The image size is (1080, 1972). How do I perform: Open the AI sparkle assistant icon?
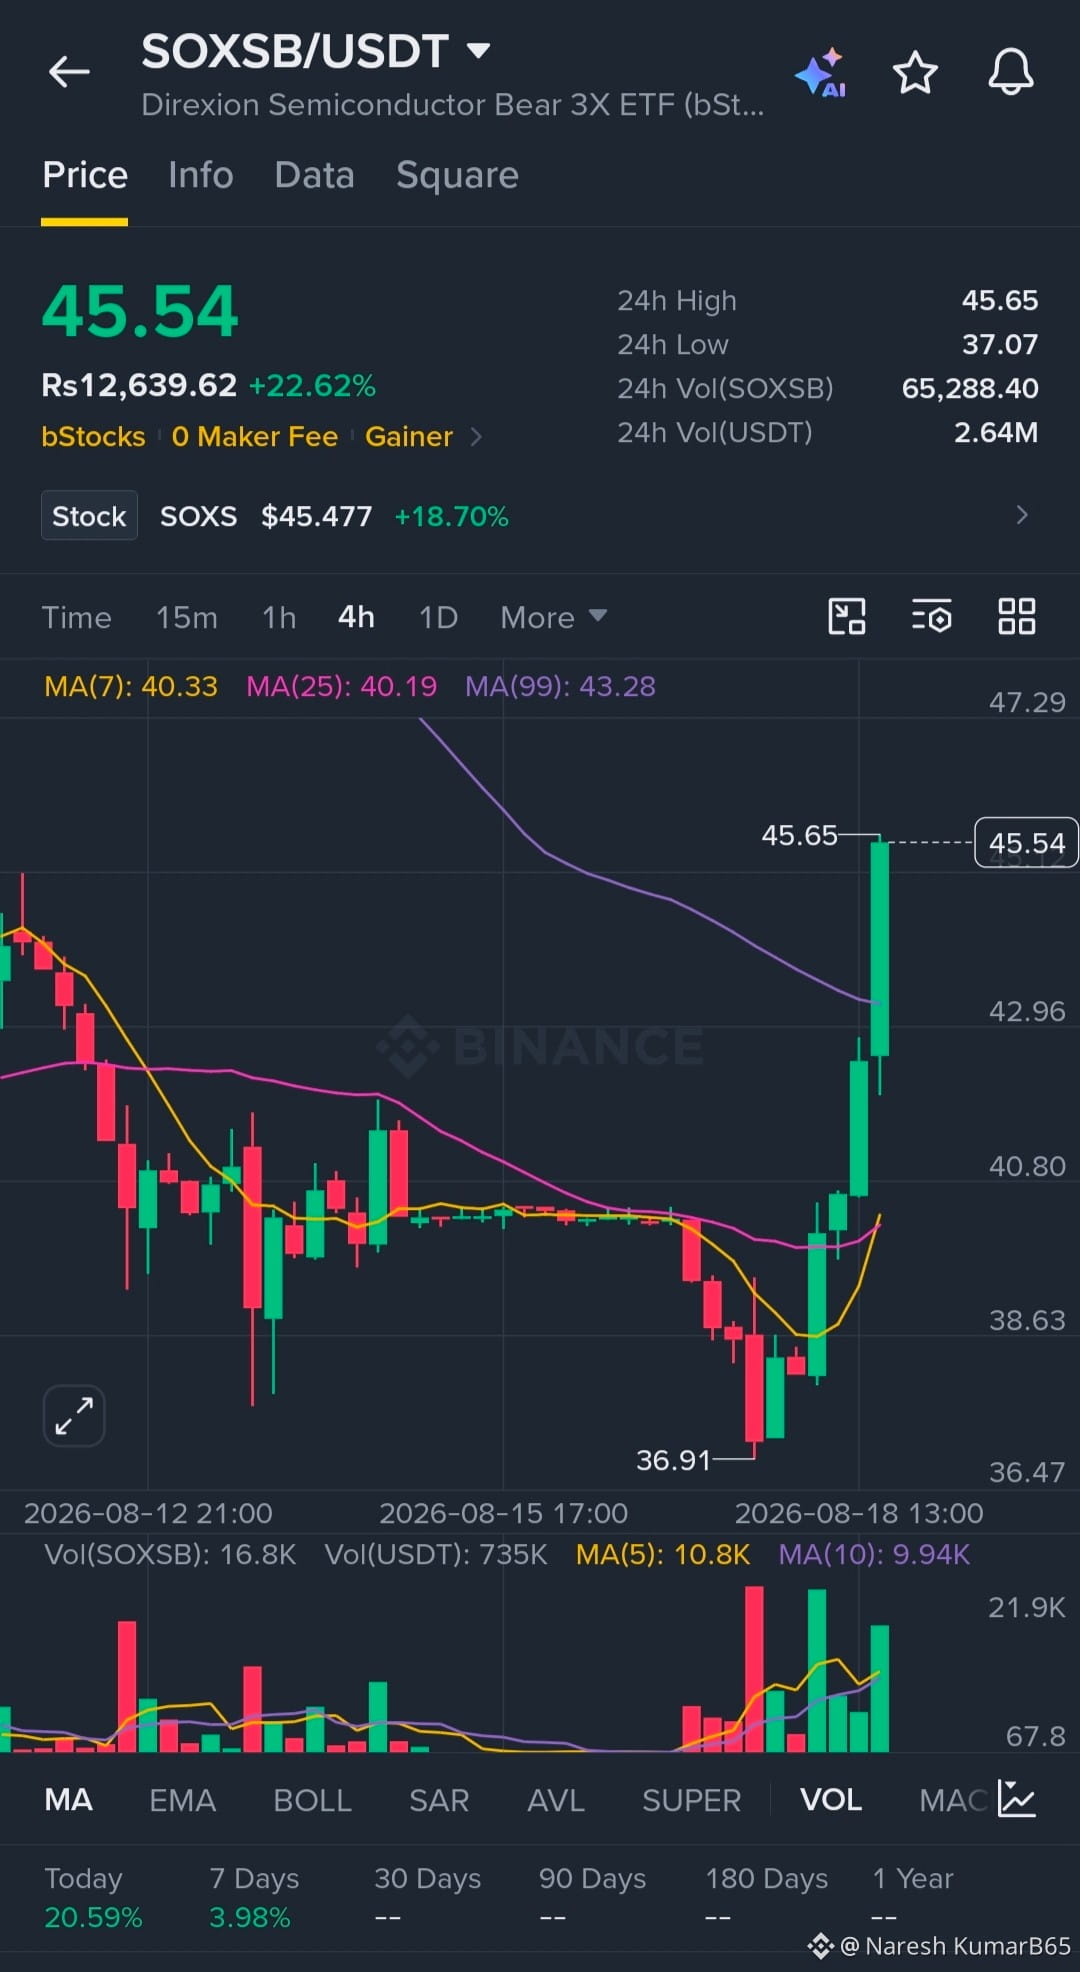coord(821,73)
